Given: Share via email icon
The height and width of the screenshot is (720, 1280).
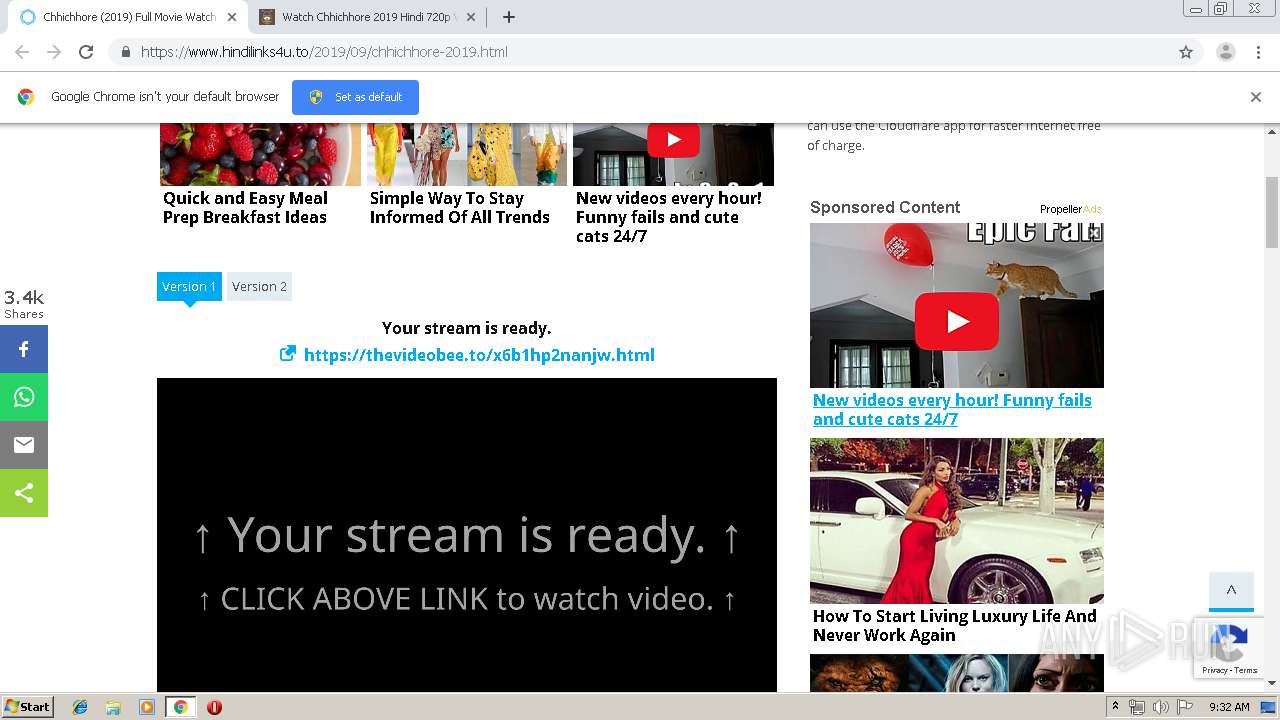Looking at the screenshot, I should [24, 445].
